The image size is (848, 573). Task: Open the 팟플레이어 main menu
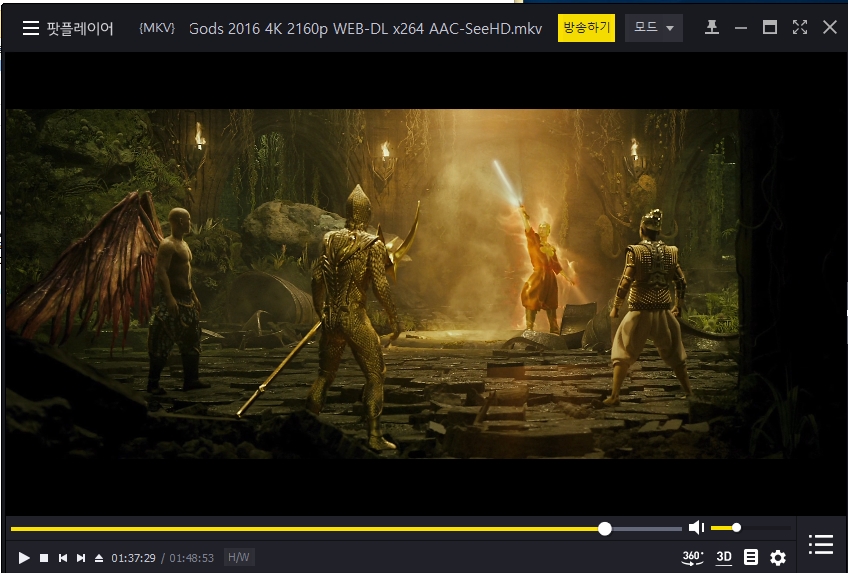click(67, 28)
